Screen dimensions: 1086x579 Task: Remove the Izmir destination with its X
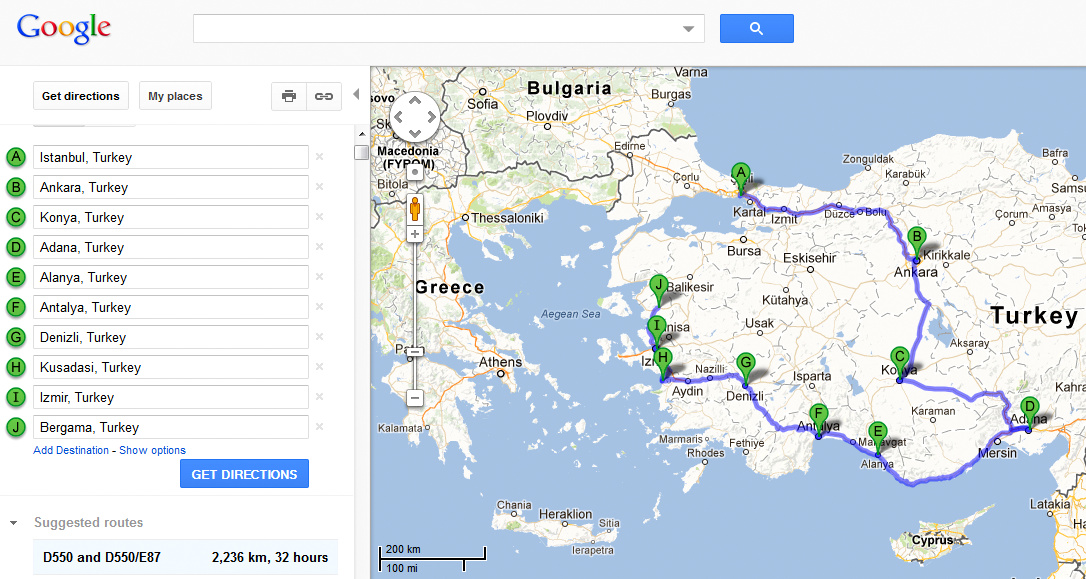pos(319,397)
